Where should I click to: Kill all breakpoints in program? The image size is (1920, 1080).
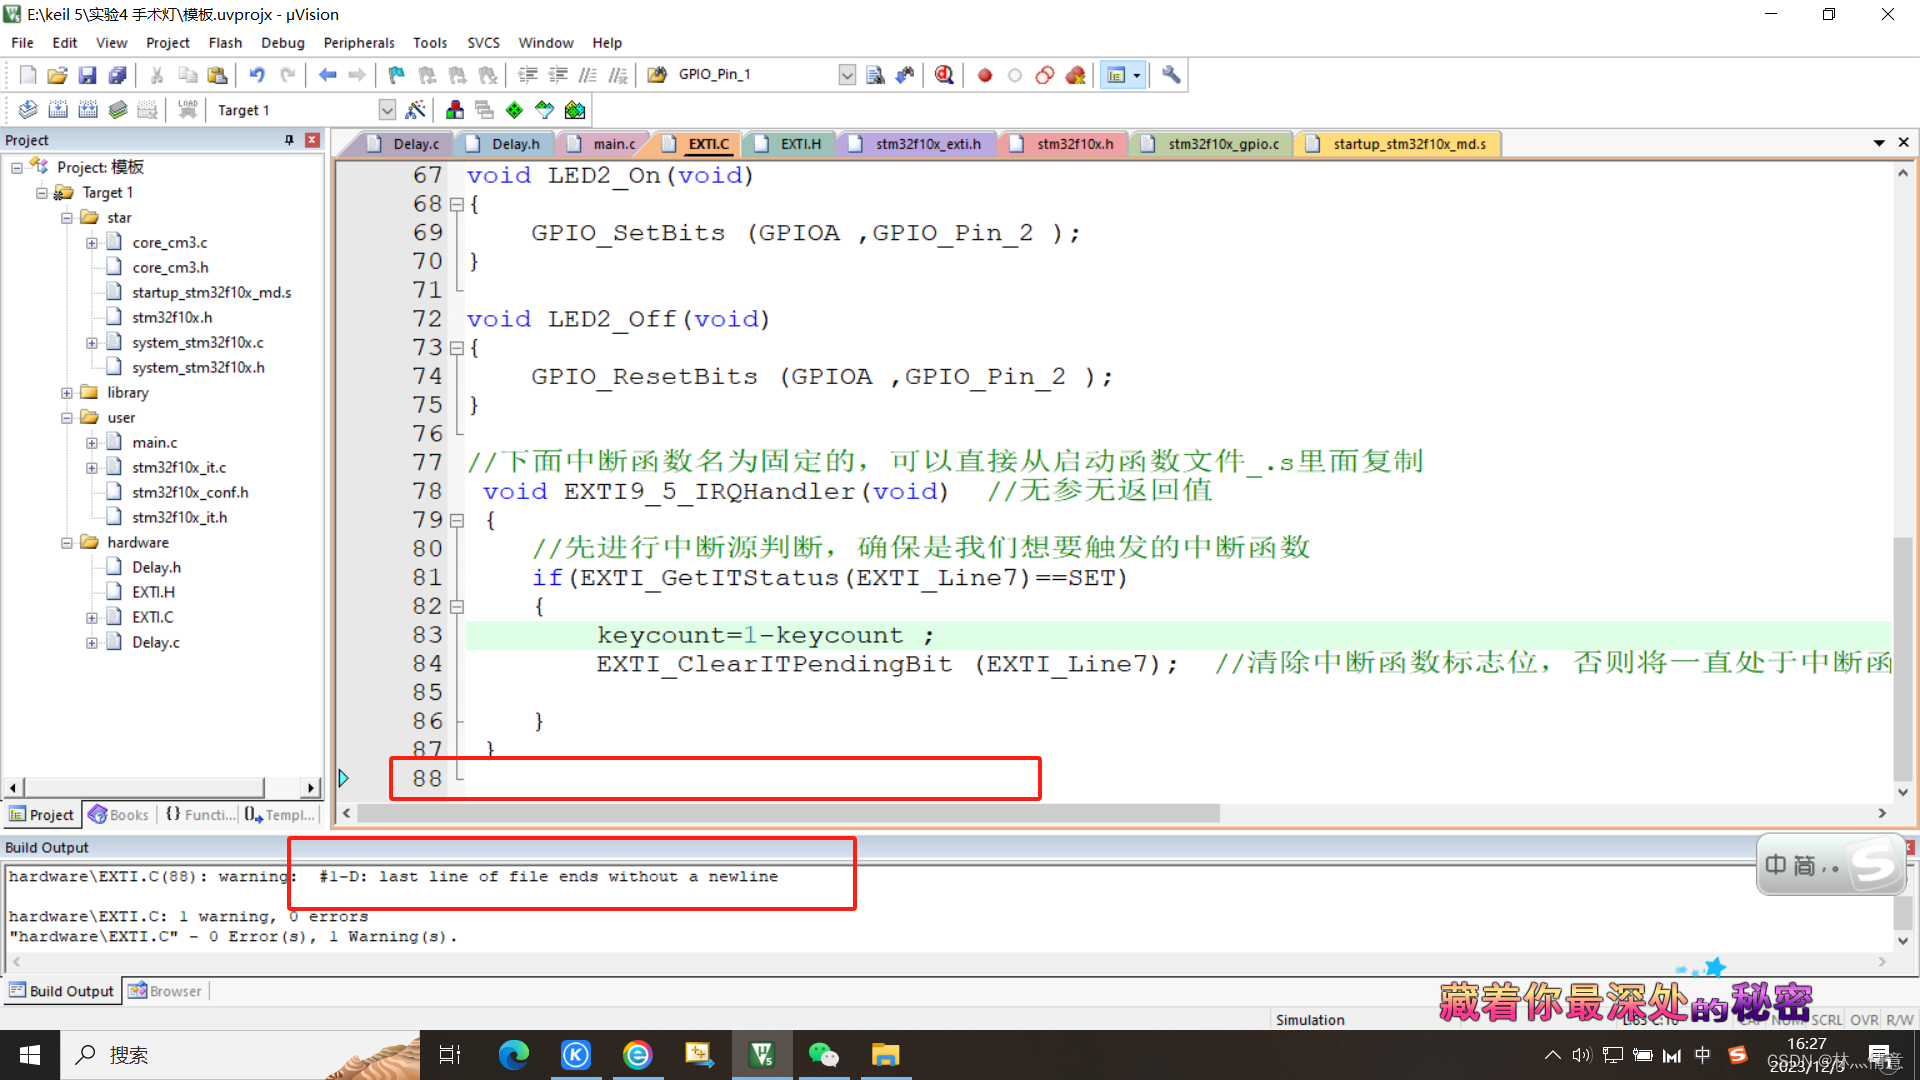coord(1075,74)
